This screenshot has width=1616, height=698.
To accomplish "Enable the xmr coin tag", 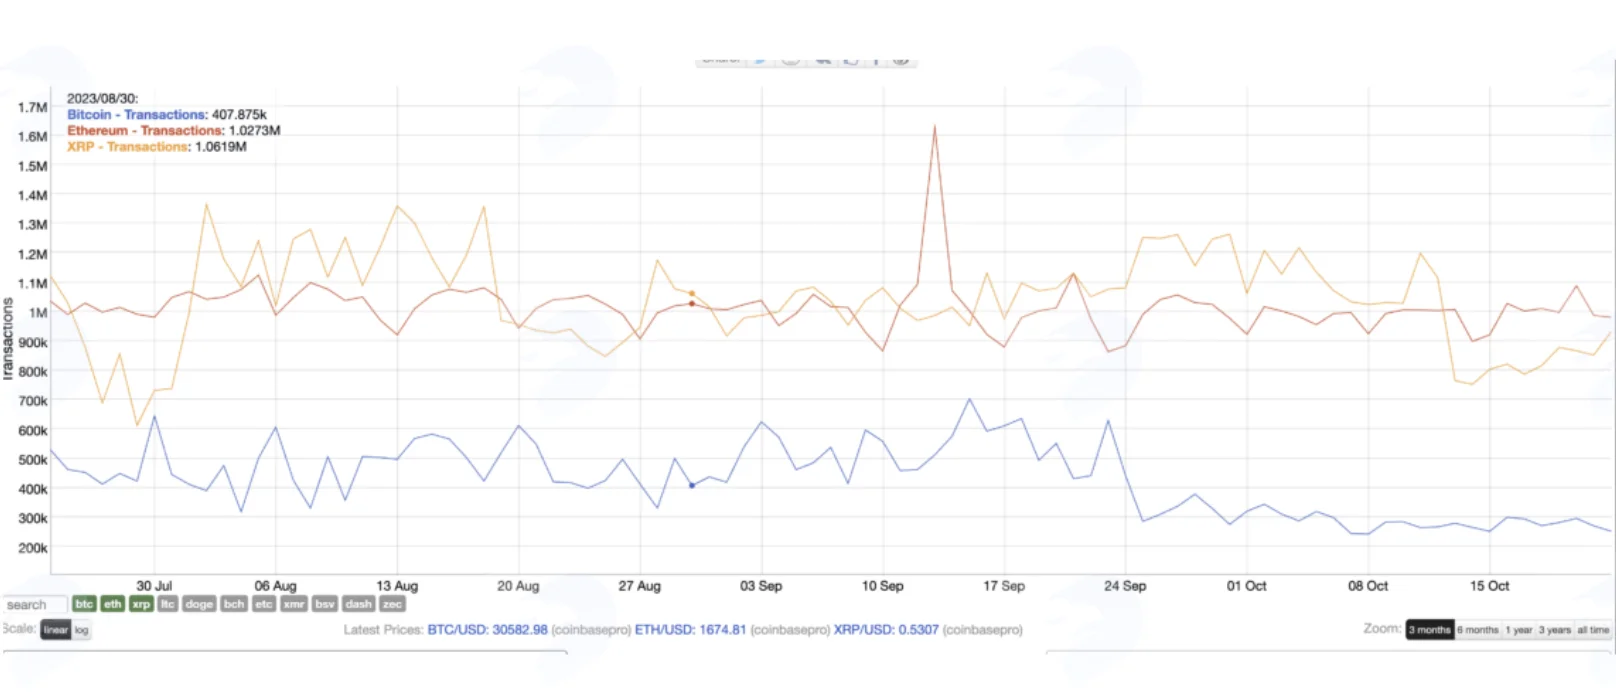I will pyautogui.click(x=294, y=604).
